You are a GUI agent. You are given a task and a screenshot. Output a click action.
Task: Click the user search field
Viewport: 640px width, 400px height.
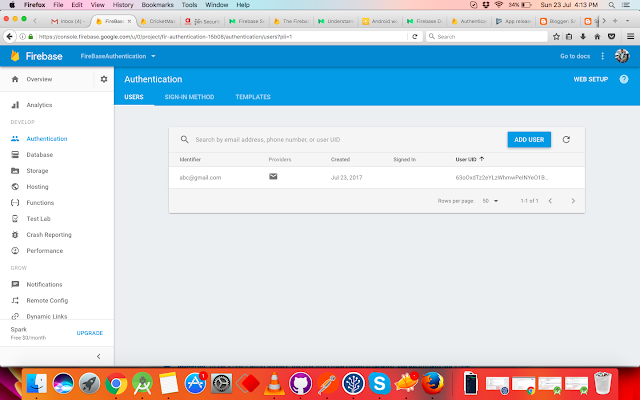347,140
